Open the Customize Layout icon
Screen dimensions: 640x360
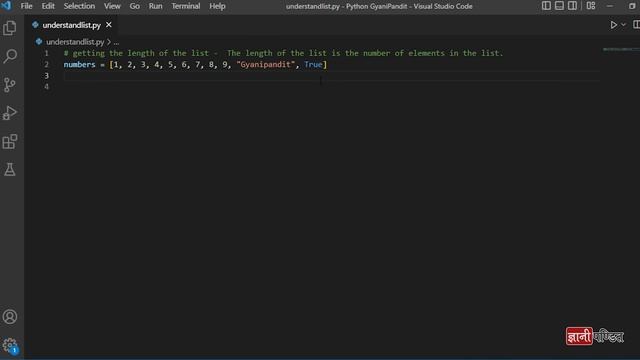click(x=591, y=6)
